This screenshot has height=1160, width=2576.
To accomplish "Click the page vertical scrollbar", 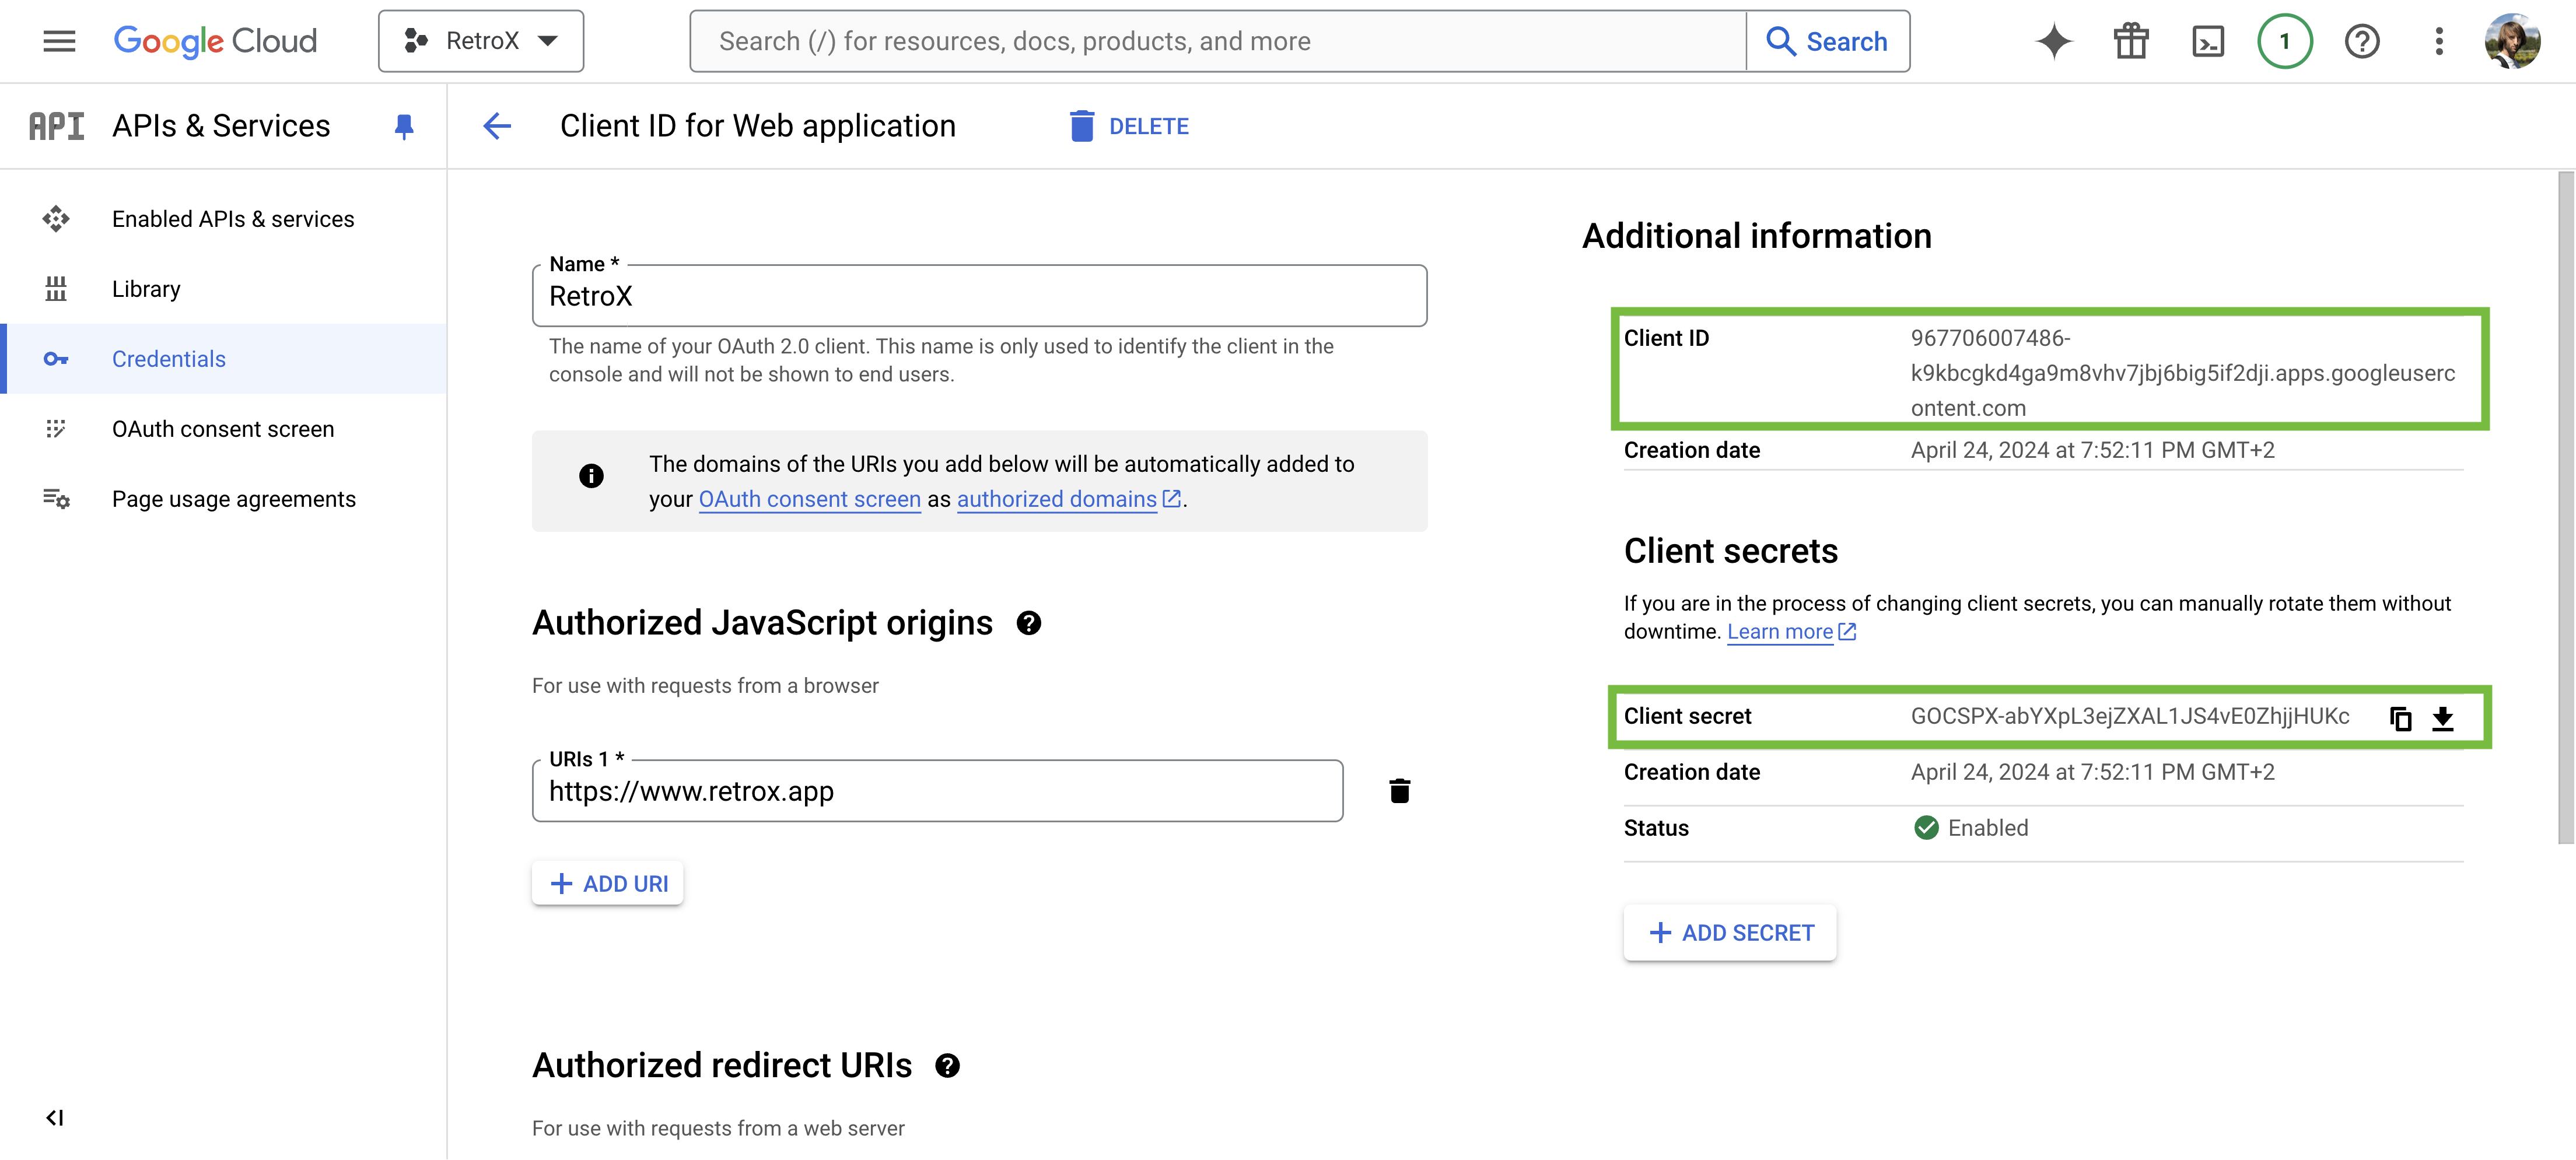I will (x=2566, y=508).
